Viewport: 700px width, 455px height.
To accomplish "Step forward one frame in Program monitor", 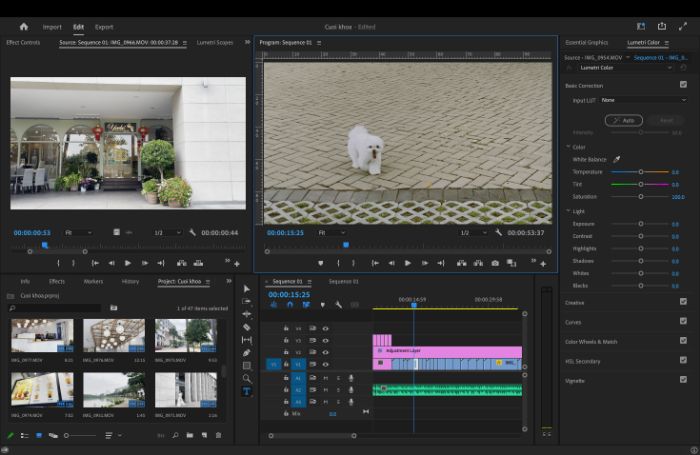I will coord(425,263).
